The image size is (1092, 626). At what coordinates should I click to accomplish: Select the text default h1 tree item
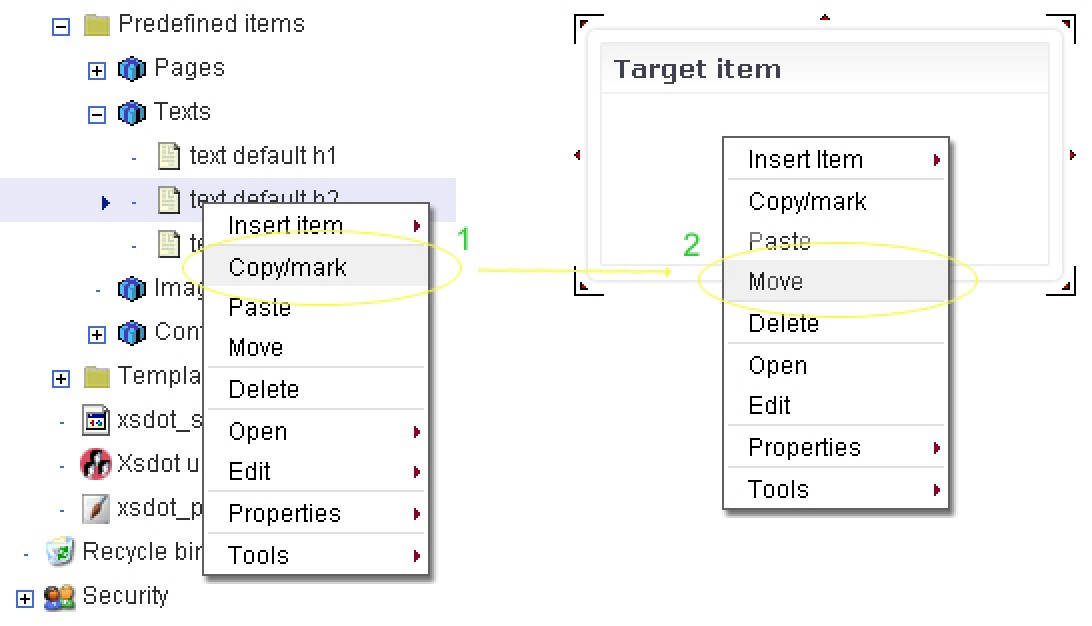point(263,156)
